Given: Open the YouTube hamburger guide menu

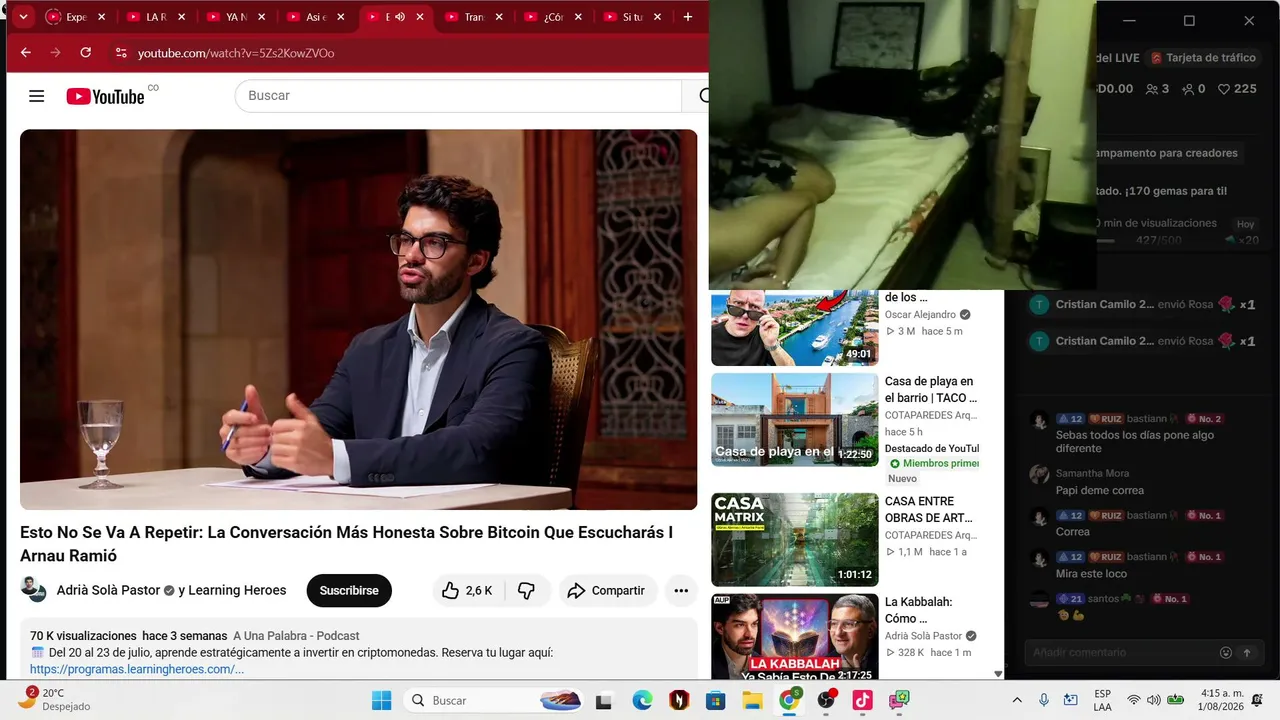Looking at the screenshot, I should pos(37,96).
